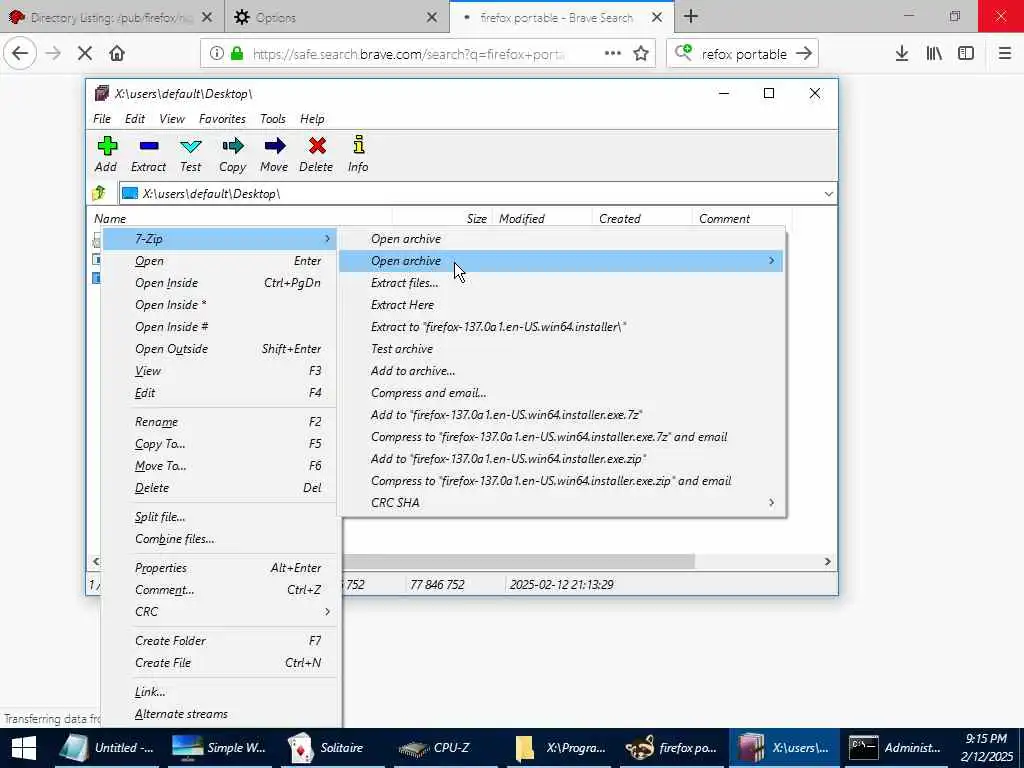Open the File menu in 7-Zip
1024x768 pixels.
tap(102, 119)
